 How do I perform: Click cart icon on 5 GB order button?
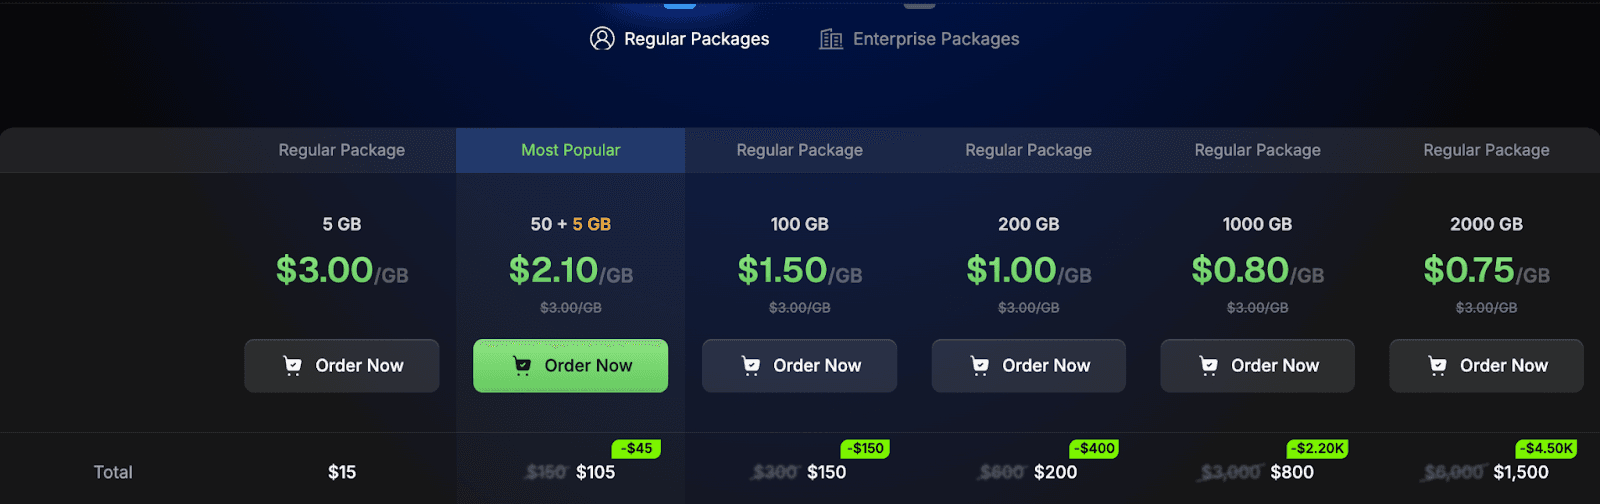click(x=292, y=366)
